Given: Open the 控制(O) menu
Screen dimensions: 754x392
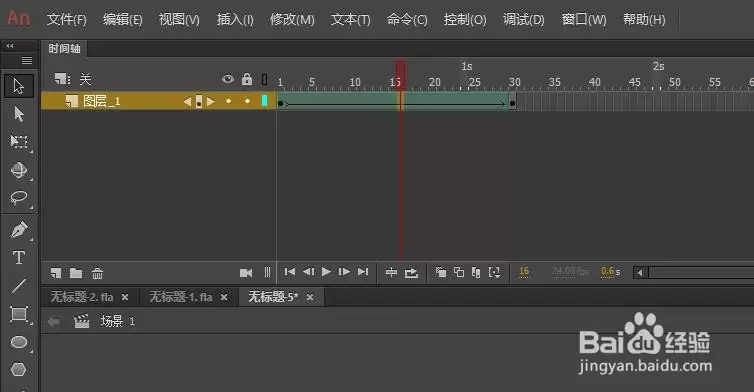Looking at the screenshot, I should pos(465,20).
